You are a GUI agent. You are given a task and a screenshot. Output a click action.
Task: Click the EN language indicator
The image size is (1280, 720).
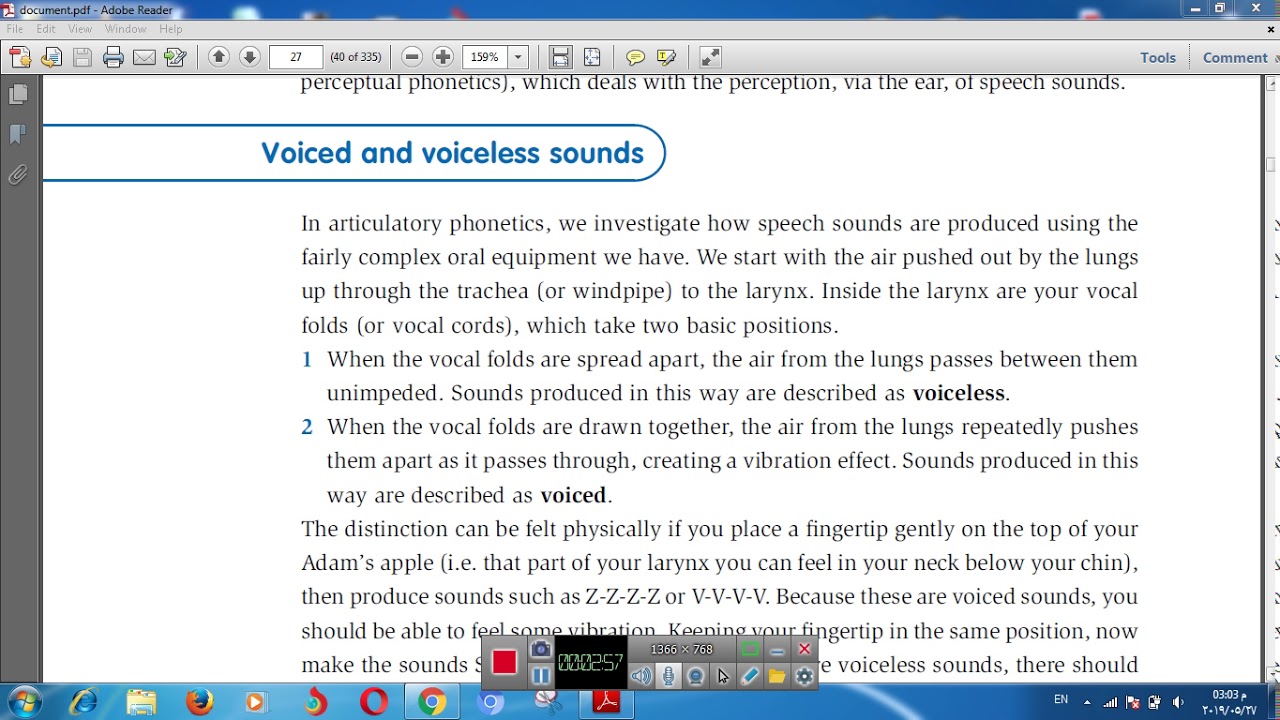(x=1061, y=700)
